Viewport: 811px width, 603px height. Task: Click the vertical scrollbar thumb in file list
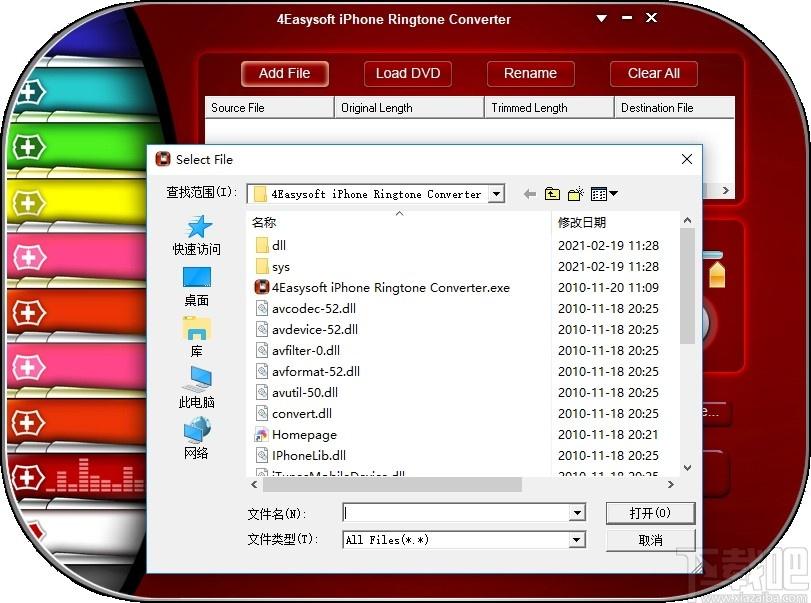pyautogui.click(x=687, y=286)
